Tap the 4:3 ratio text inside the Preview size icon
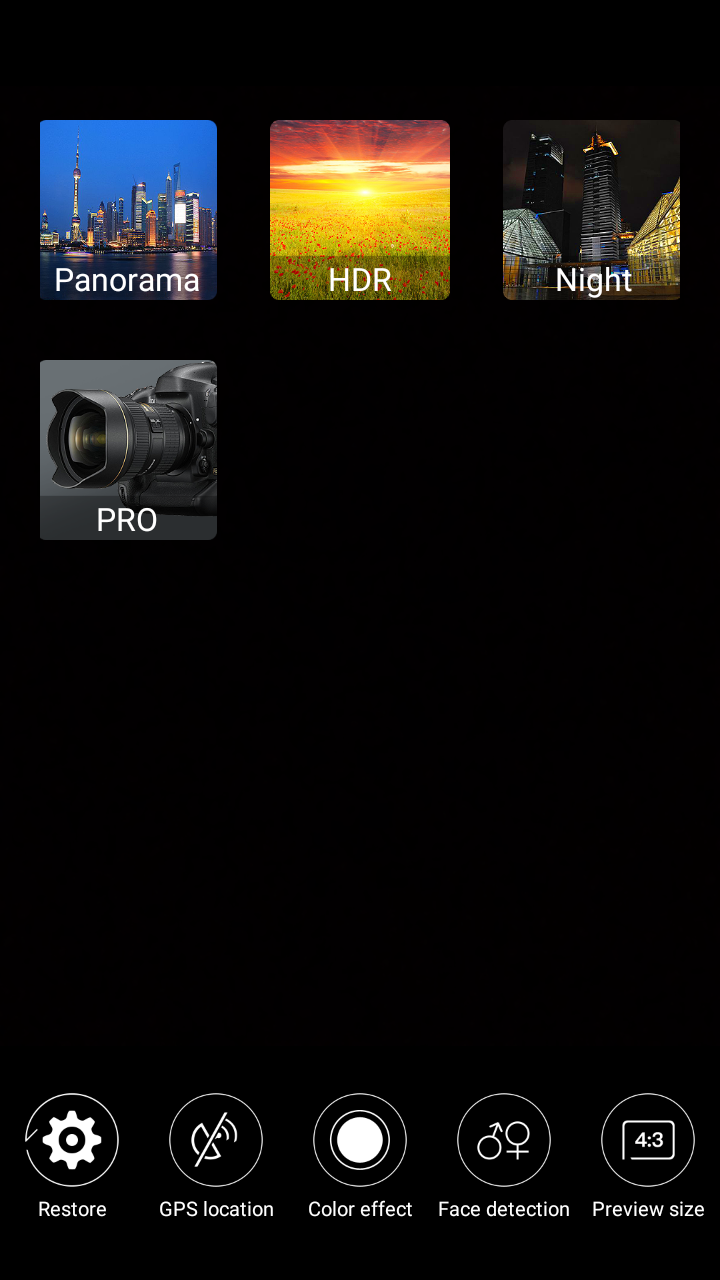The height and width of the screenshot is (1280, 720). 648,1139
